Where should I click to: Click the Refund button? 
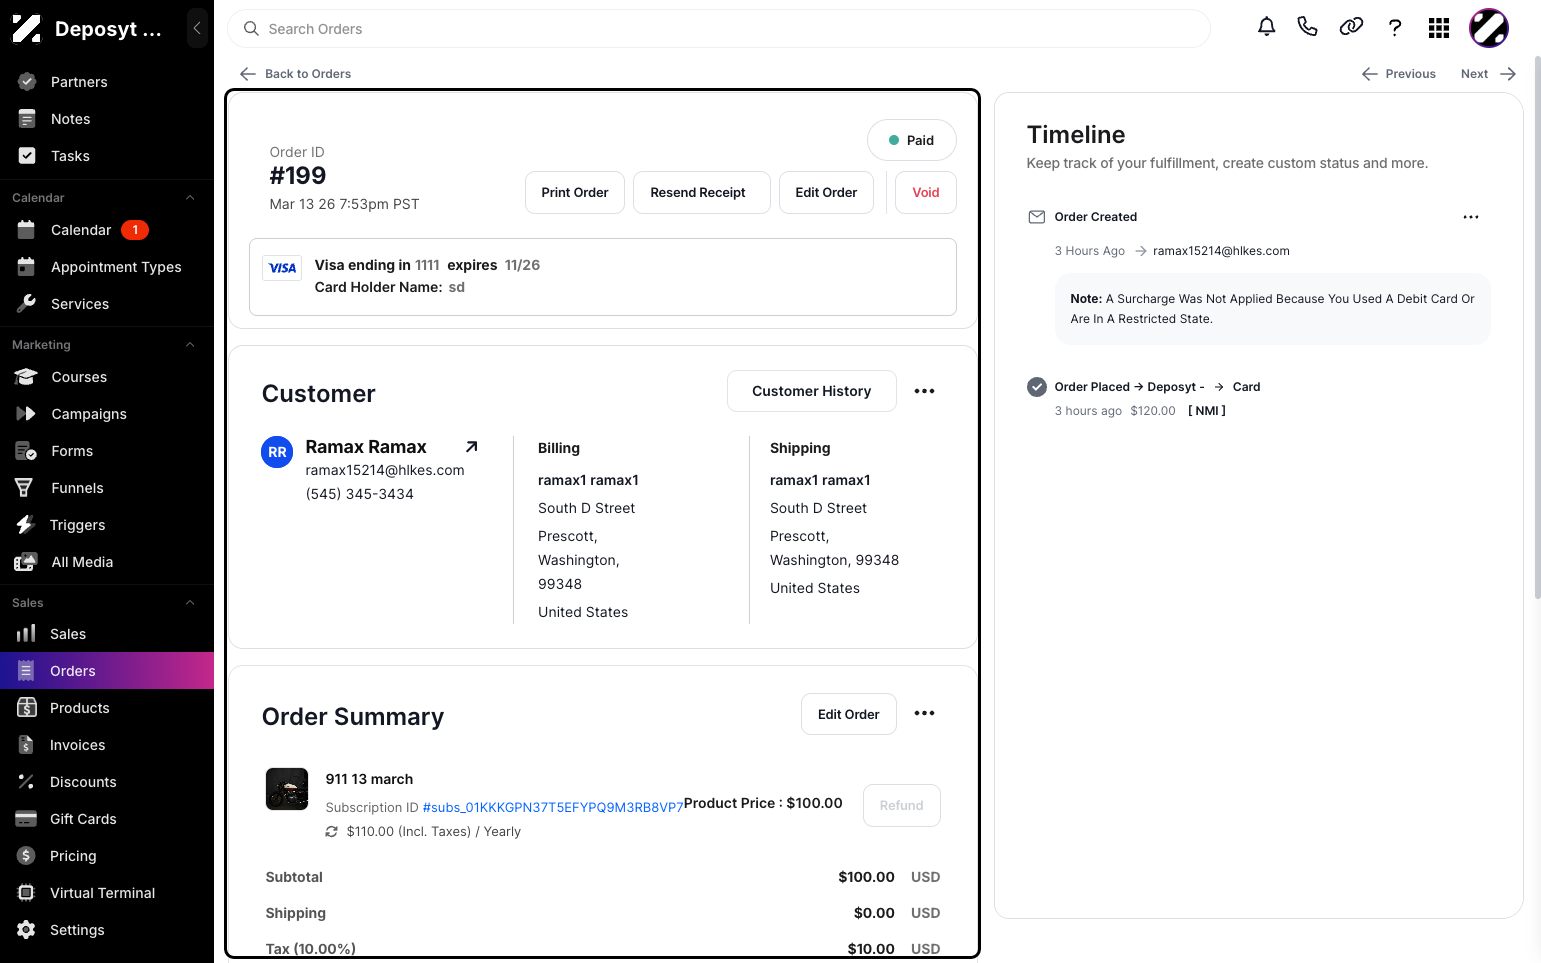coord(902,806)
